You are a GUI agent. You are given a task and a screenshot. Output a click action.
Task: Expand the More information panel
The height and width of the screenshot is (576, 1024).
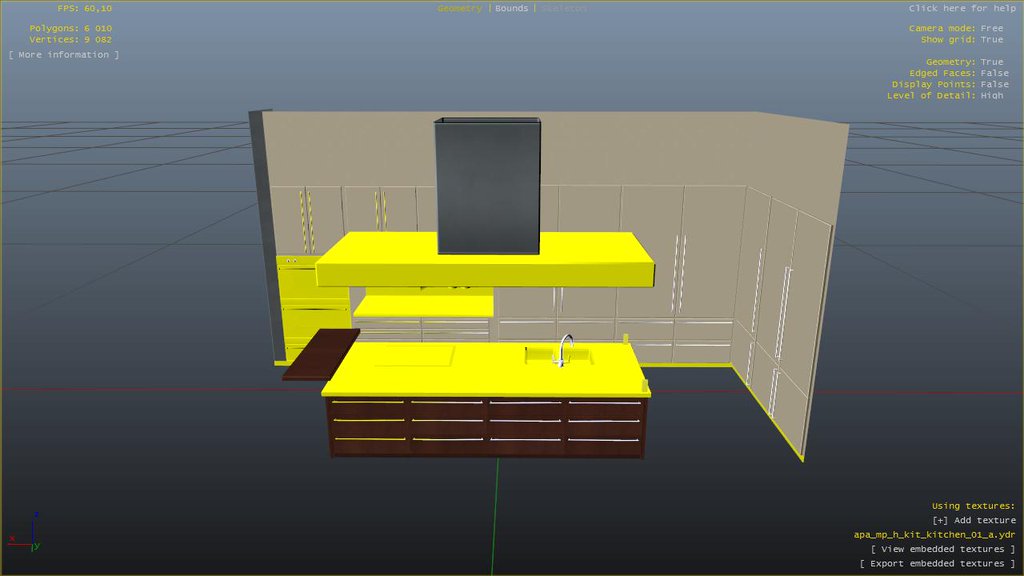(64, 55)
